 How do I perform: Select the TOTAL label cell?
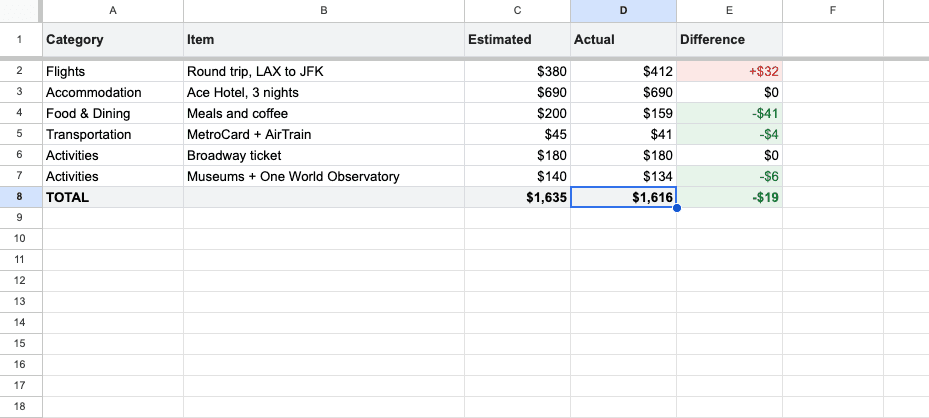click(x=113, y=197)
